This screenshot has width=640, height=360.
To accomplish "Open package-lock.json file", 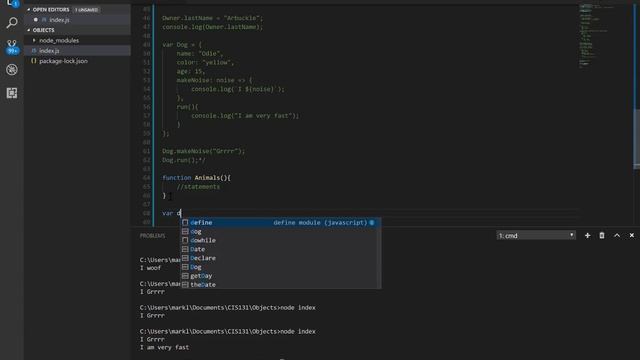I will (x=63, y=61).
